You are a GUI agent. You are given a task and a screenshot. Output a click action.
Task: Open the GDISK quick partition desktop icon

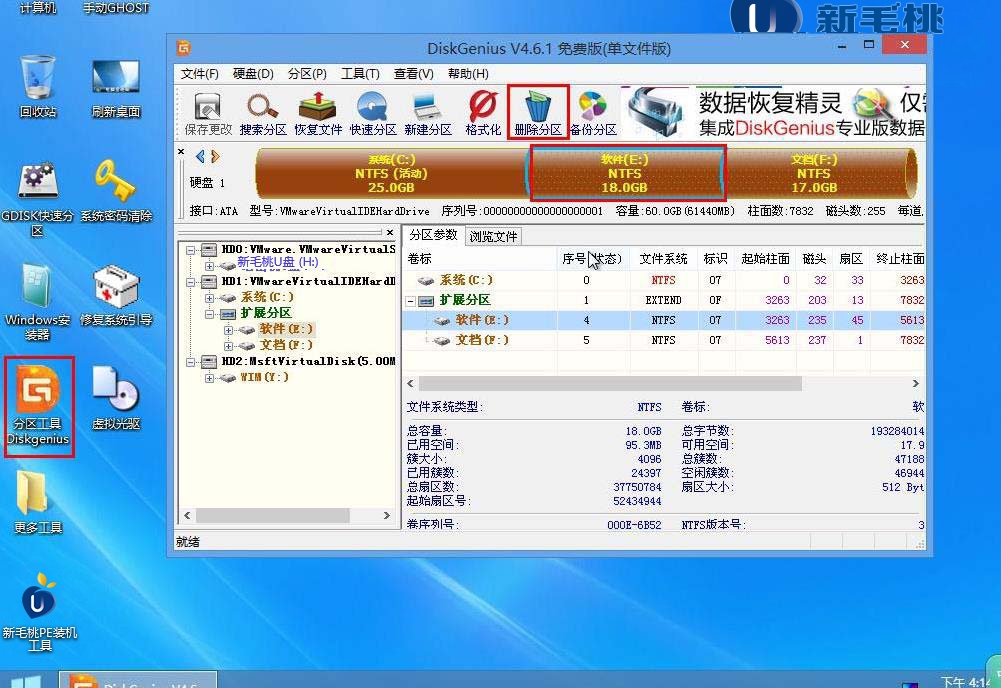pos(38,199)
